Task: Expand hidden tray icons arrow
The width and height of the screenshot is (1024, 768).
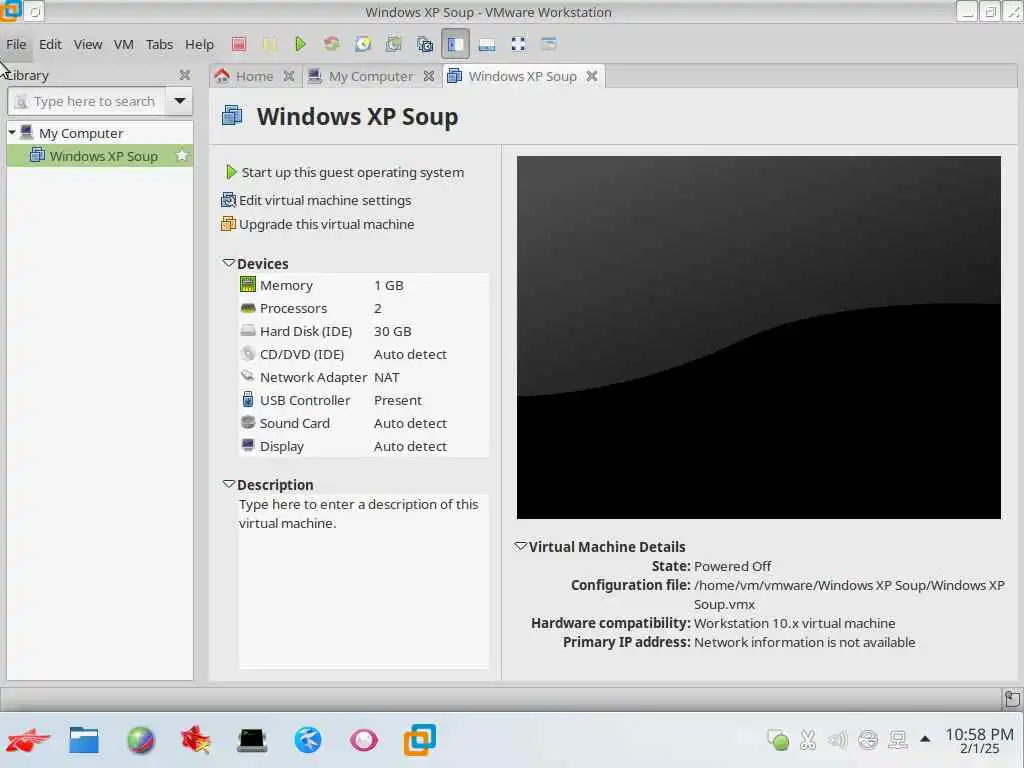Action: 925,739
